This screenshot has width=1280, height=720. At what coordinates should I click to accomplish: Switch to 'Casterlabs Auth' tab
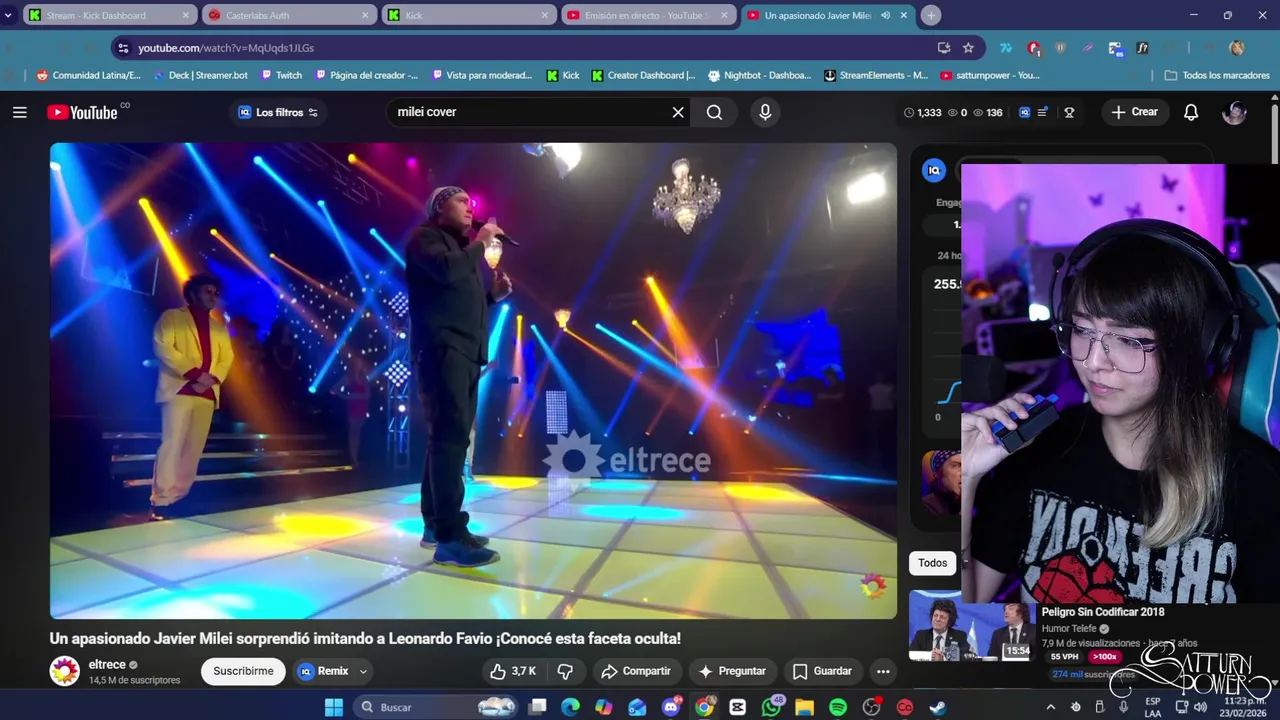click(x=289, y=15)
